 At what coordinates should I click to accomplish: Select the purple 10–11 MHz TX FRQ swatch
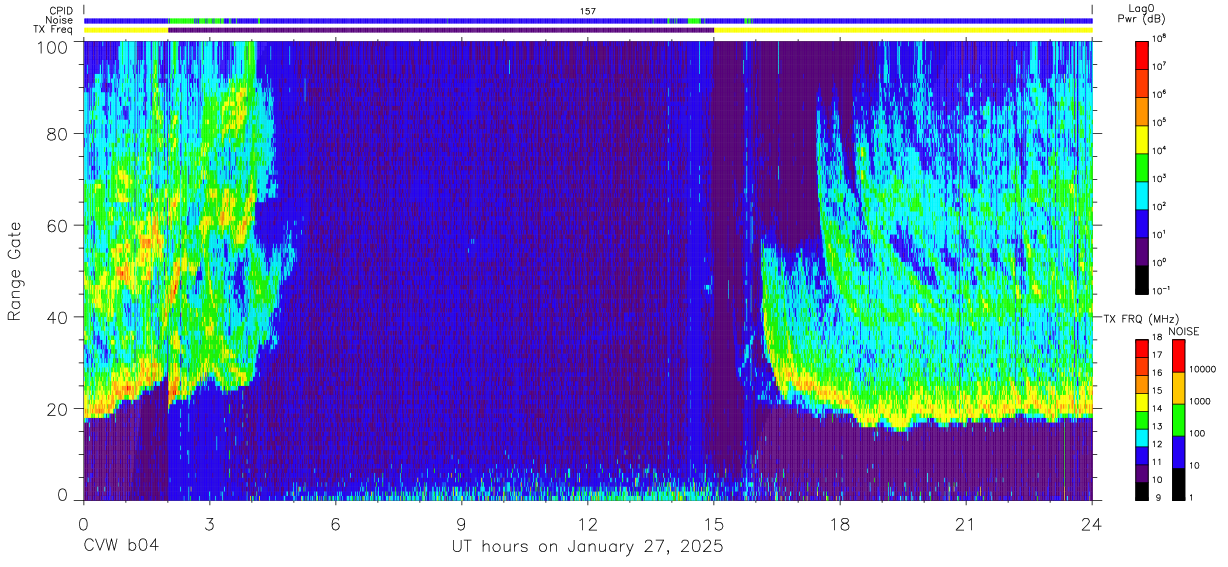point(1143,473)
